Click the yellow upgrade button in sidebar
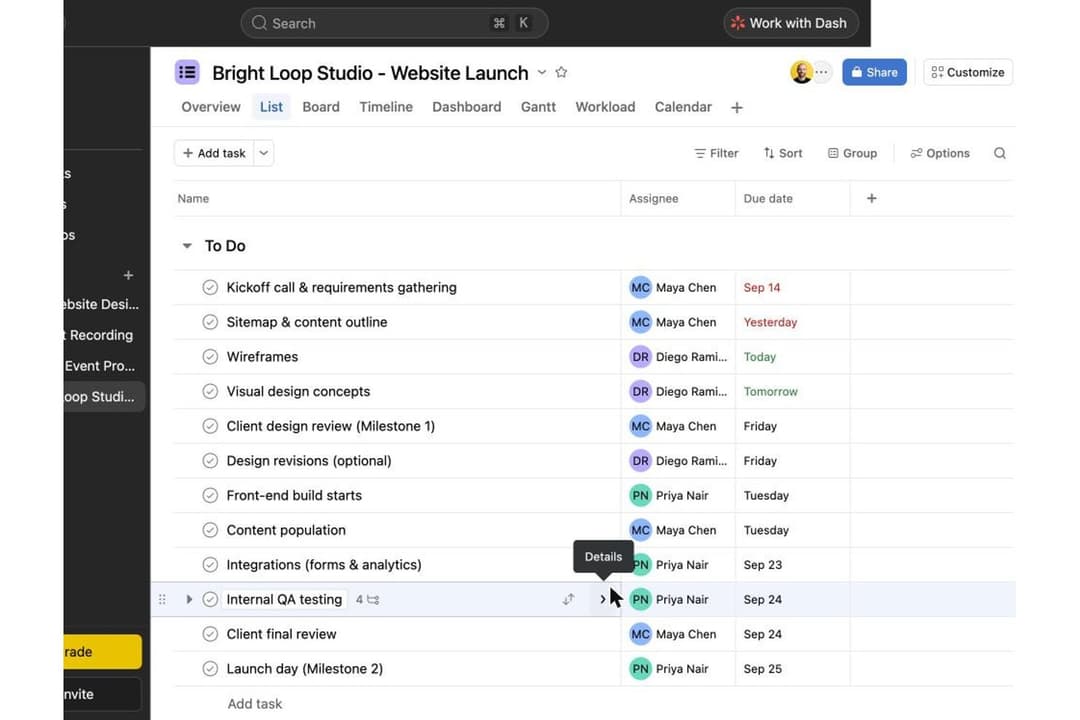Image resolution: width=1080 pixels, height=720 pixels. 103,652
